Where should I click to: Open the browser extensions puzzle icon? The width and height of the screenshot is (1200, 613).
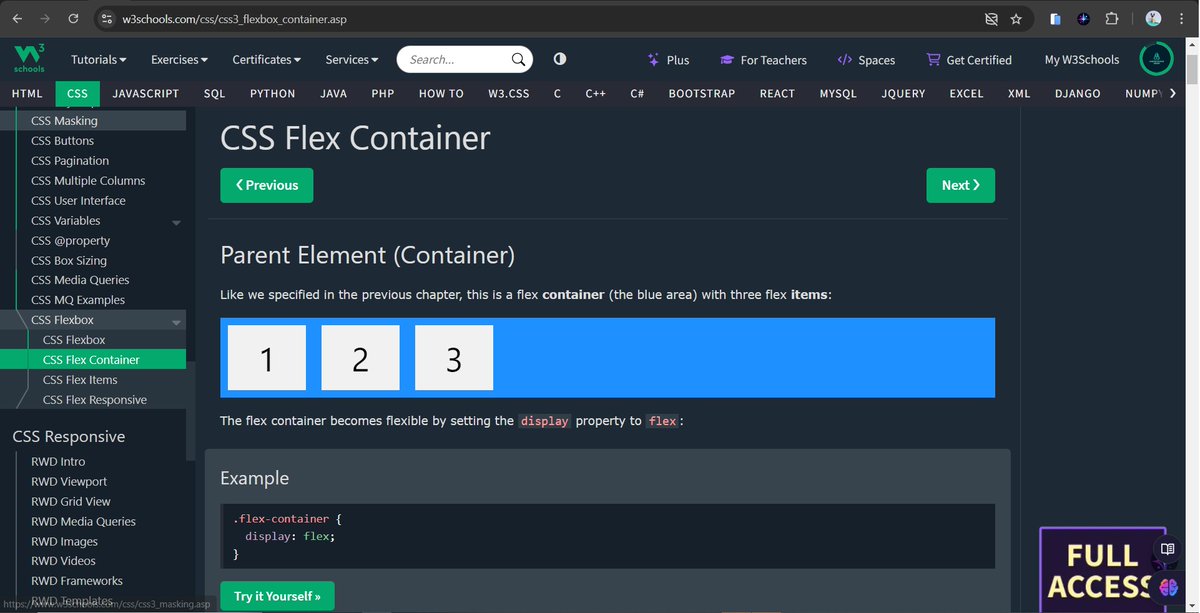click(x=1111, y=18)
